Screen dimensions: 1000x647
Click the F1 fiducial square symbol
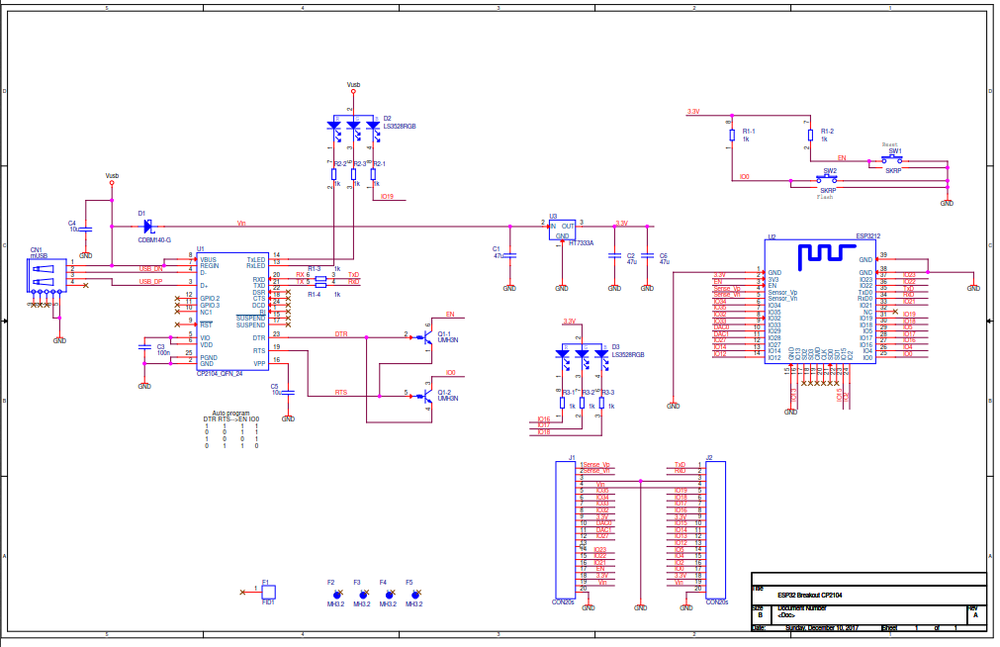[268, 592]
